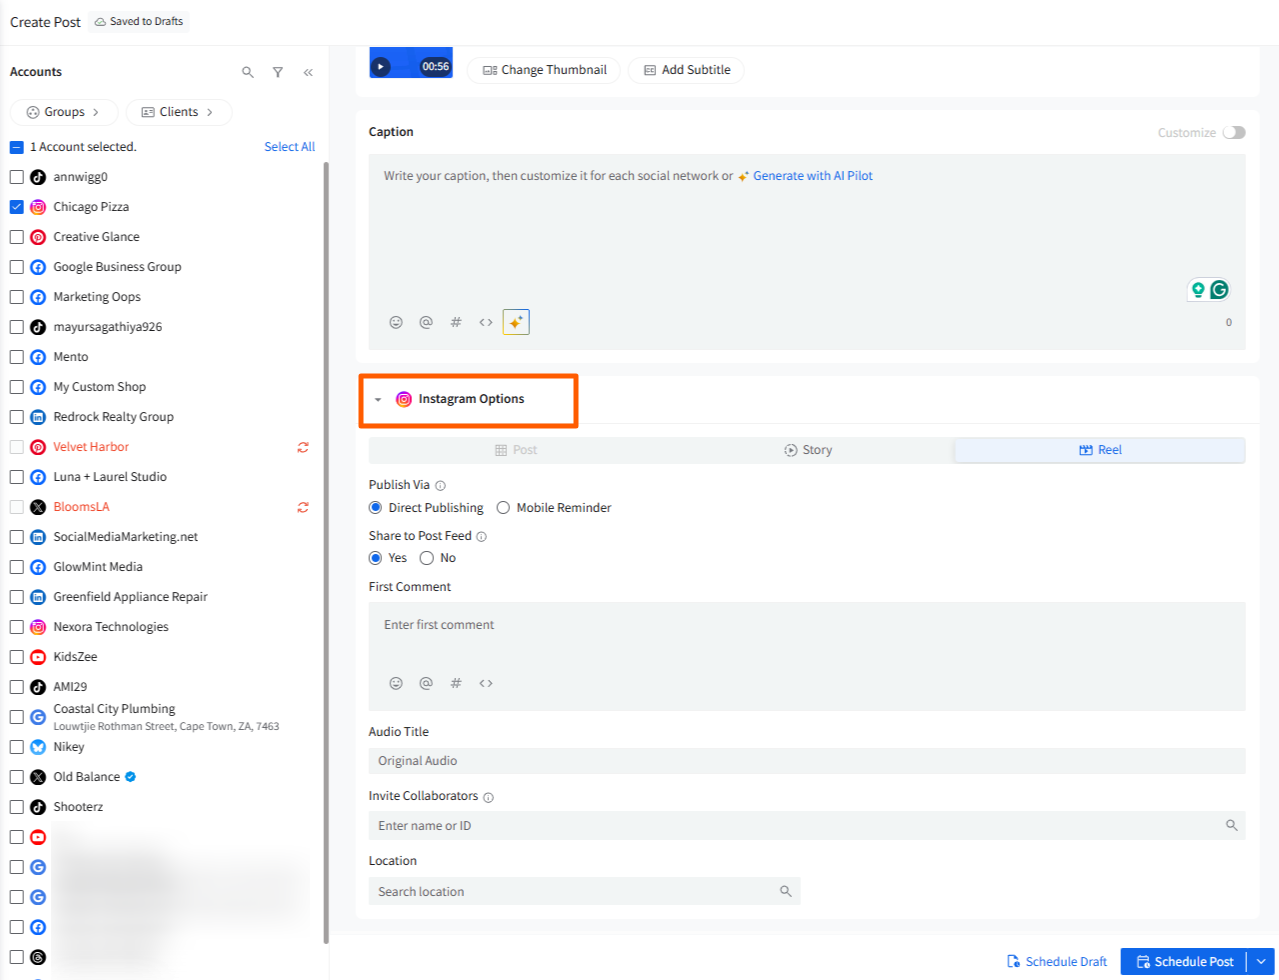Click the verified badge next to Old Balance
Screen dimensions: 1279x980
[x=131, y=776]
